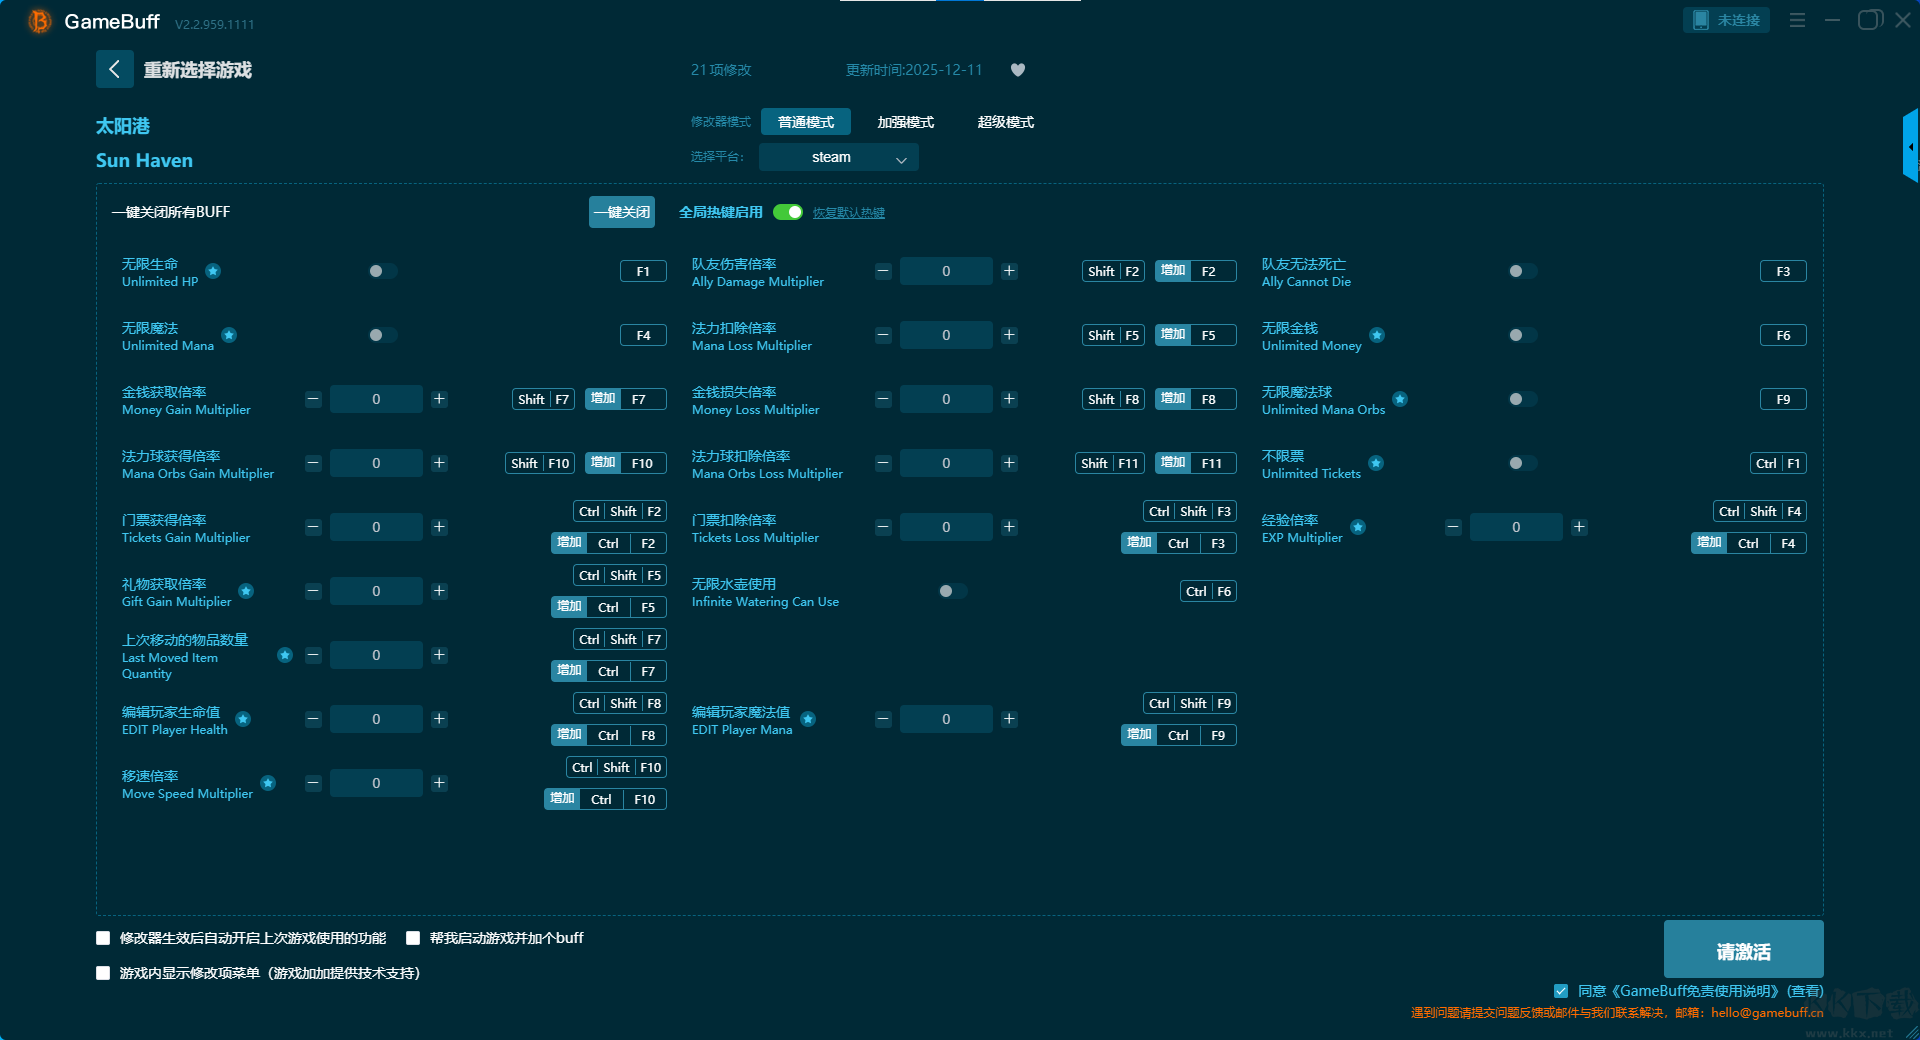Image resolution: width=1920 pixels, height=1040 pixels.
Task: Click the star next to EXP Multiplier
Action: point(1357,527)
